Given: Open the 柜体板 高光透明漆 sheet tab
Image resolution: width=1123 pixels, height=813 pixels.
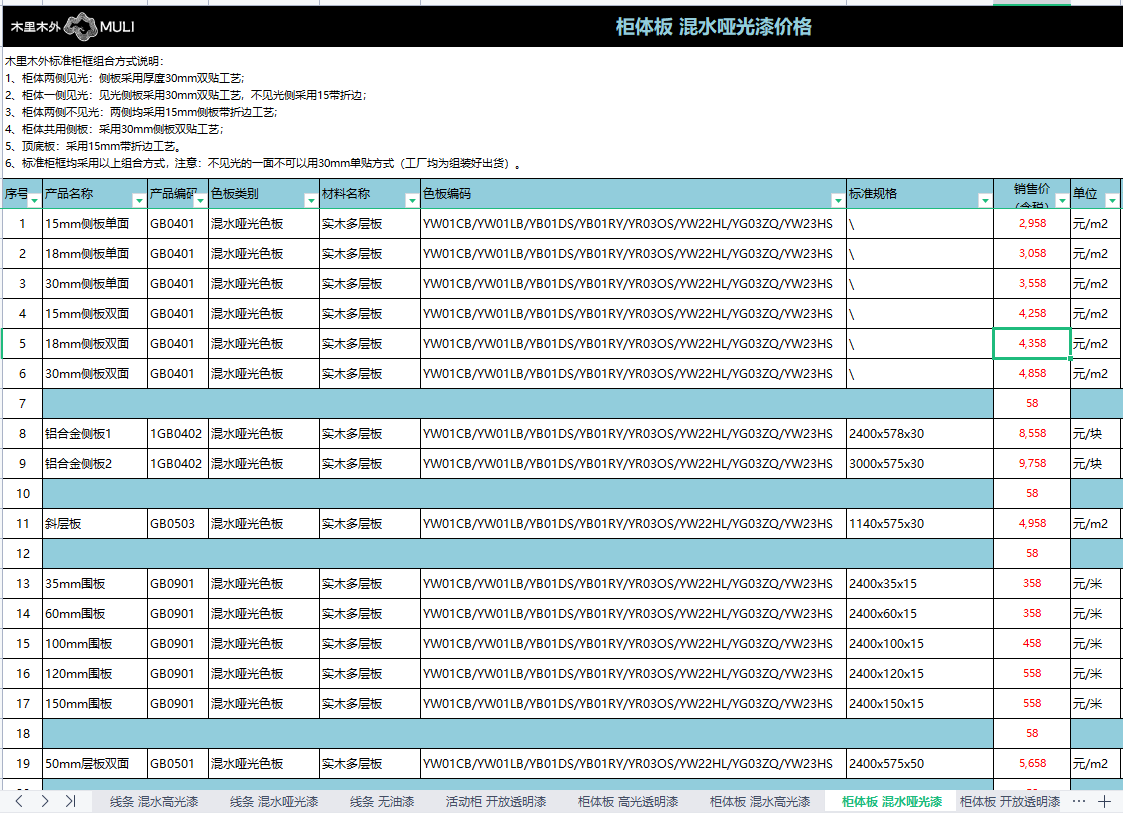Looking at the screenshot, I should (627, 801).
